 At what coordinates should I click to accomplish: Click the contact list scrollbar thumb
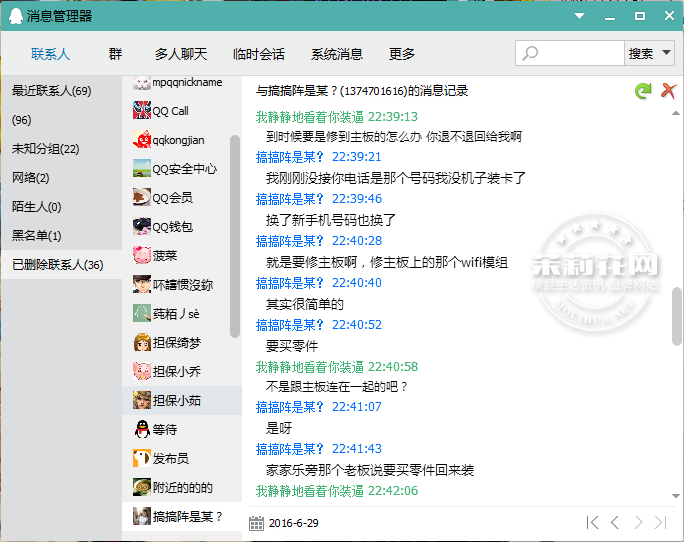click(x=235, y=236)
